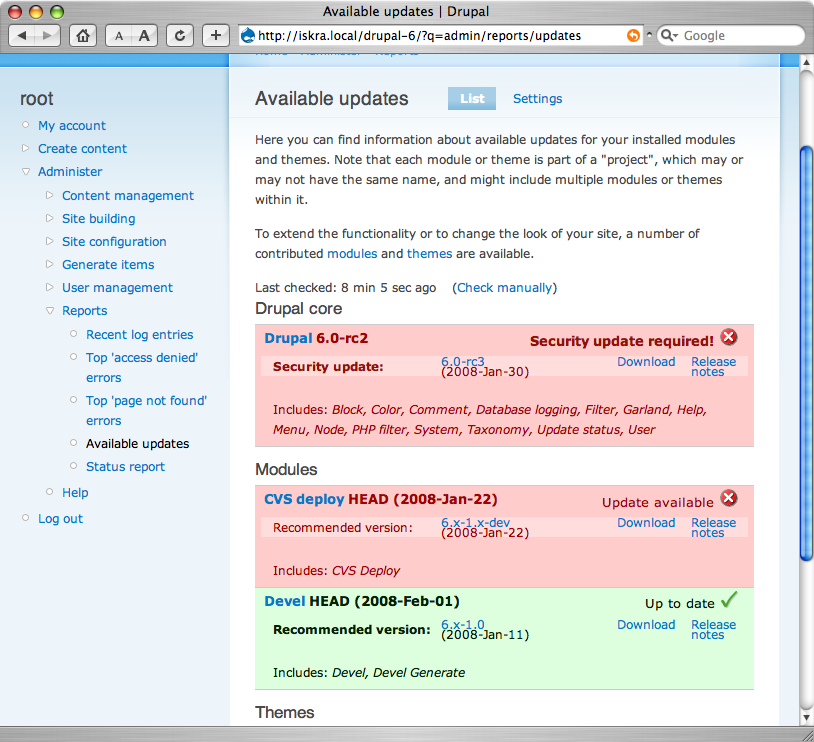The height and width of the screenshot is (742, 814).
Task: Open Release notes for CVS deploy
Action: point(713,528)
